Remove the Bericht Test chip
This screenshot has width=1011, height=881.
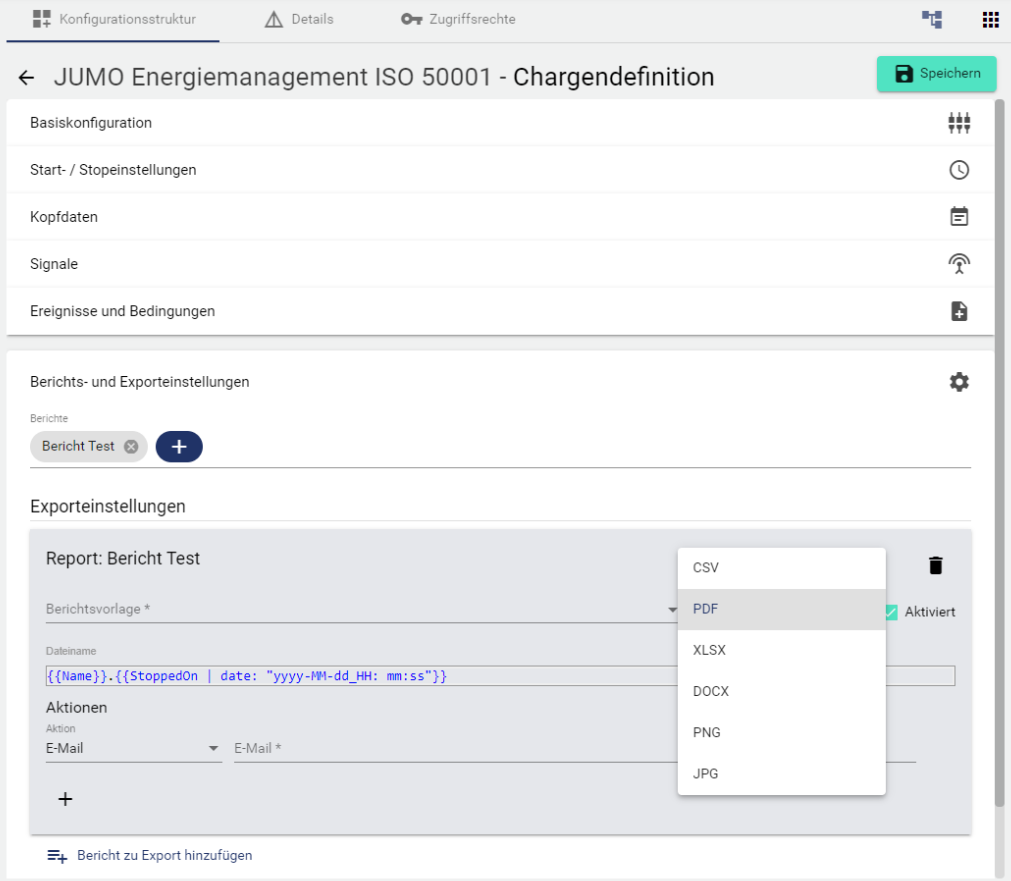131,447
